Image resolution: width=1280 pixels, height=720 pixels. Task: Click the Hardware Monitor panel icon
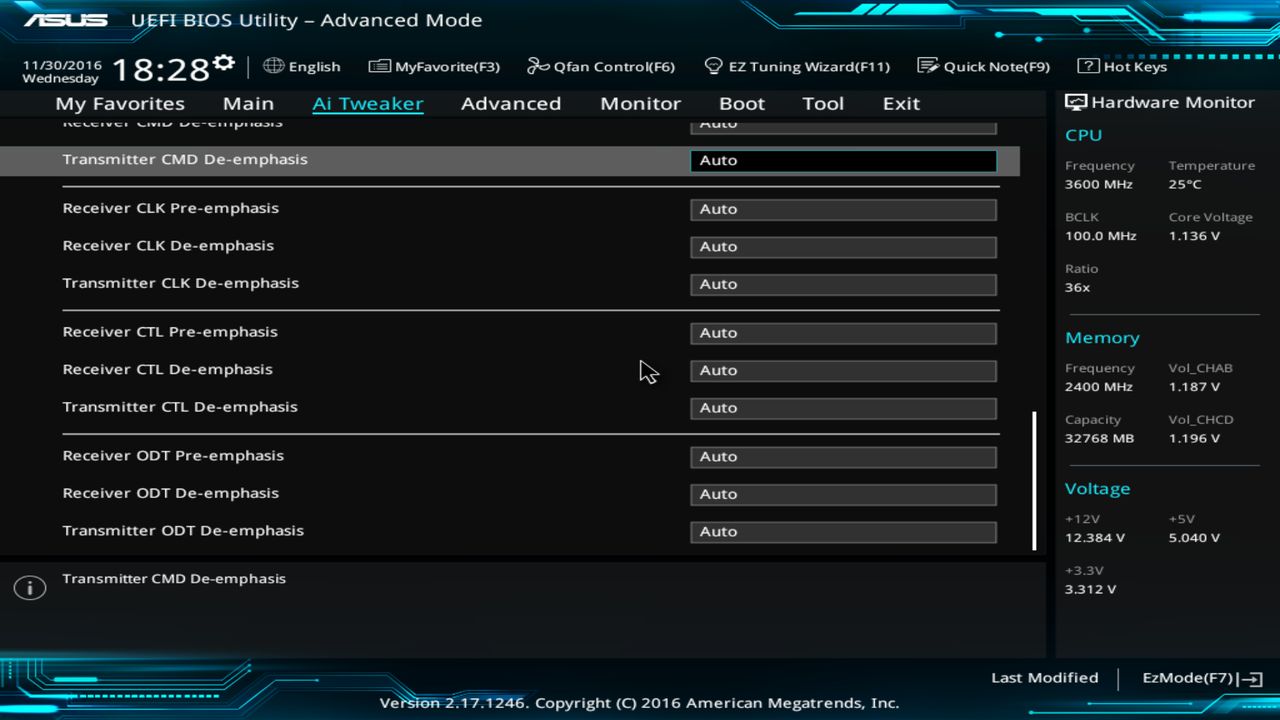click(x=1075, y=101)
